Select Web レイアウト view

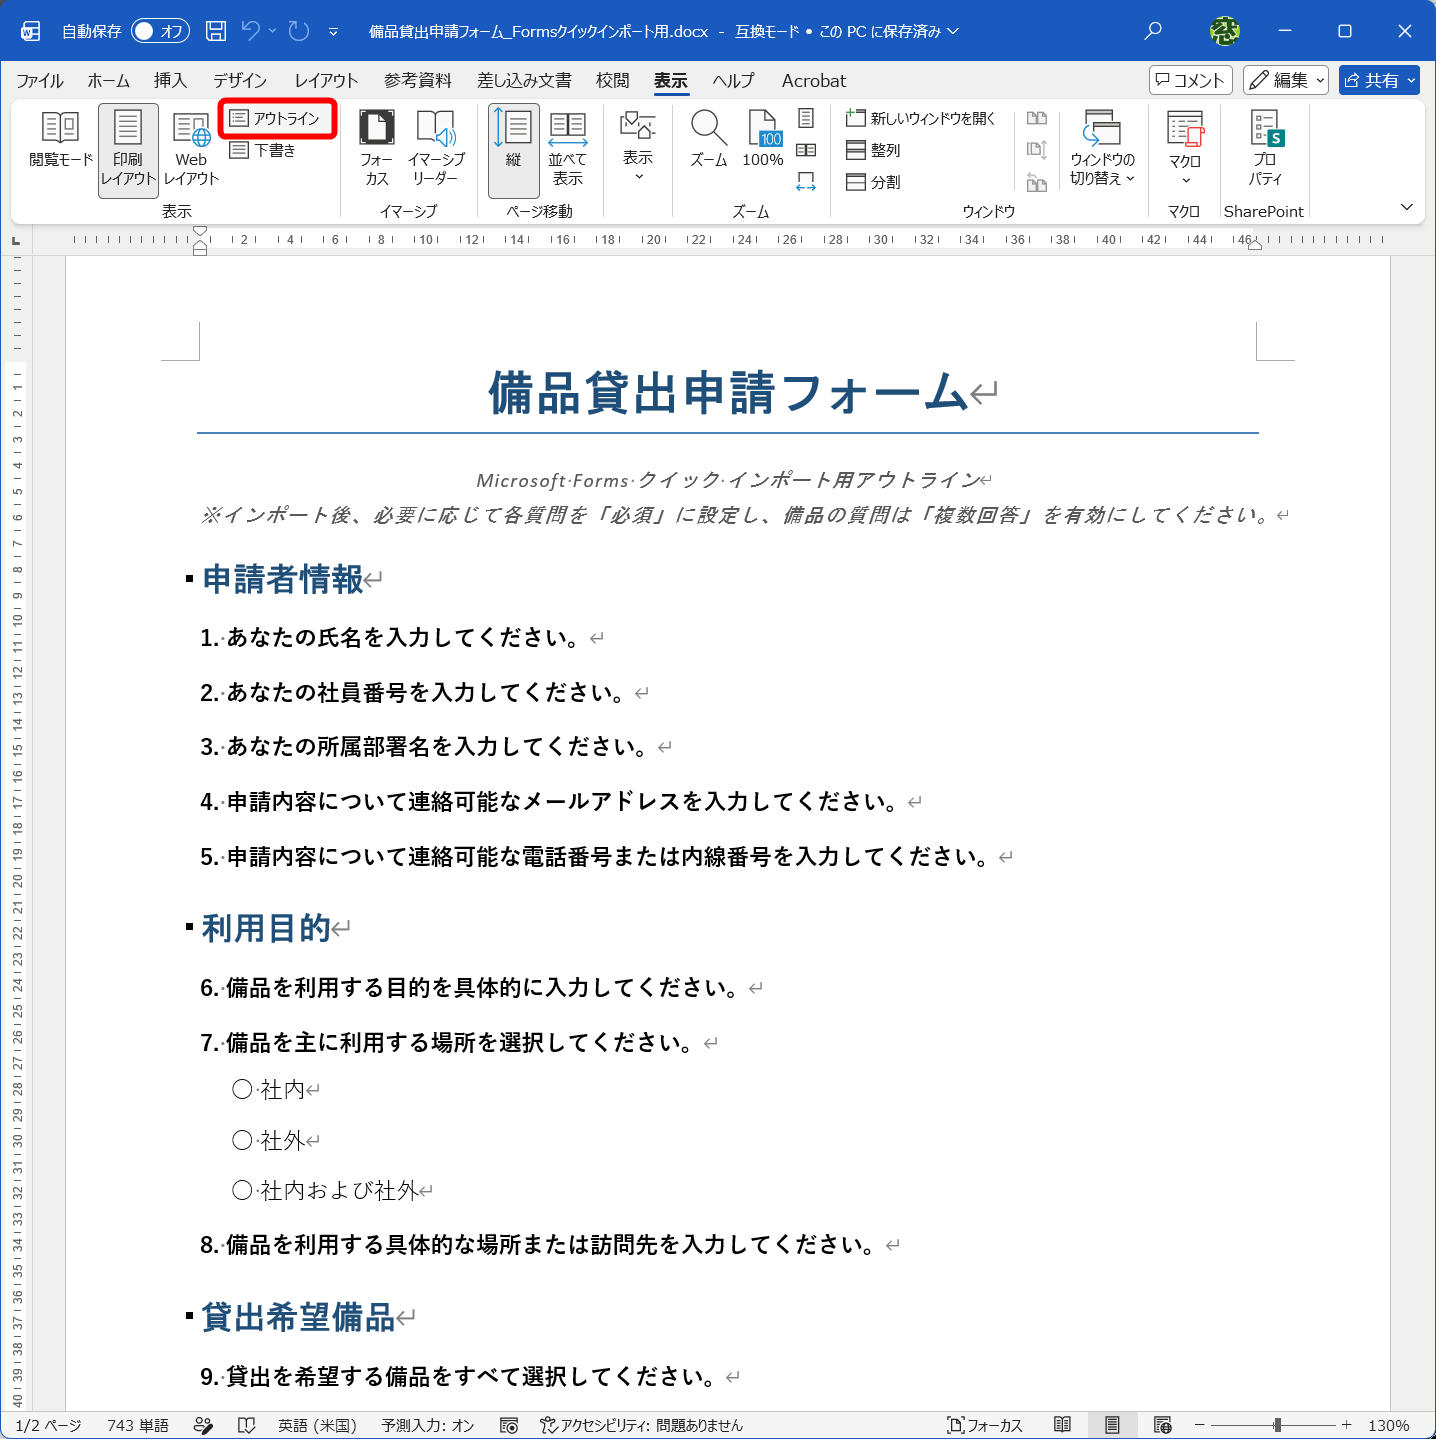pos(191,148)
